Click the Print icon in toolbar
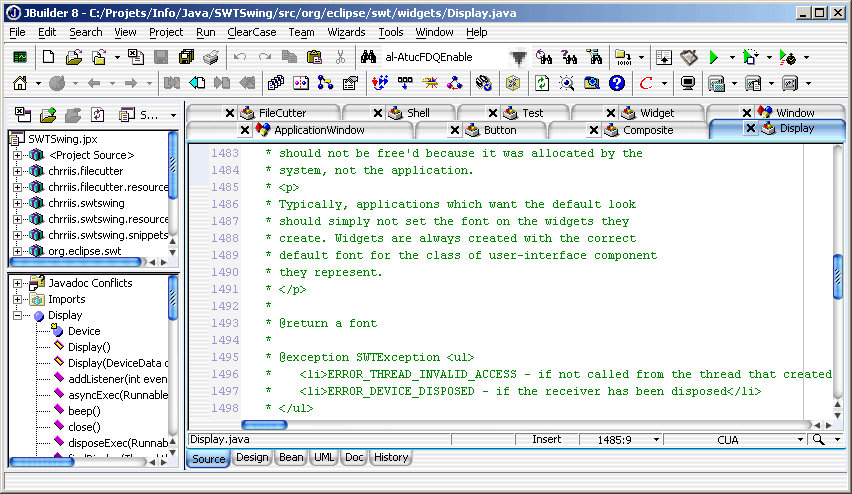852x494 pixels. coord(210,57)
